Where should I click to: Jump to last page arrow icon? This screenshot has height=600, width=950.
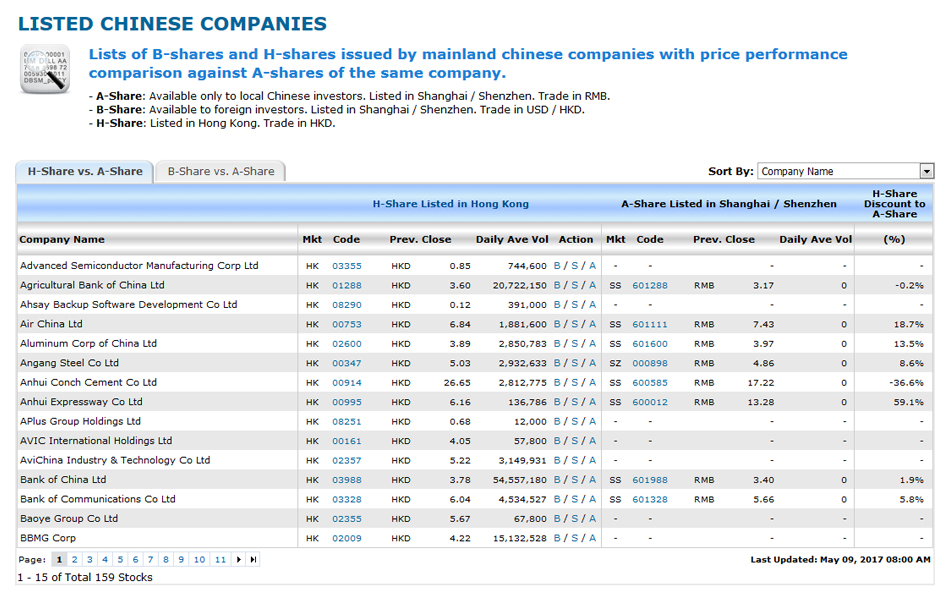pyautogui.click(x=253, y=559)
